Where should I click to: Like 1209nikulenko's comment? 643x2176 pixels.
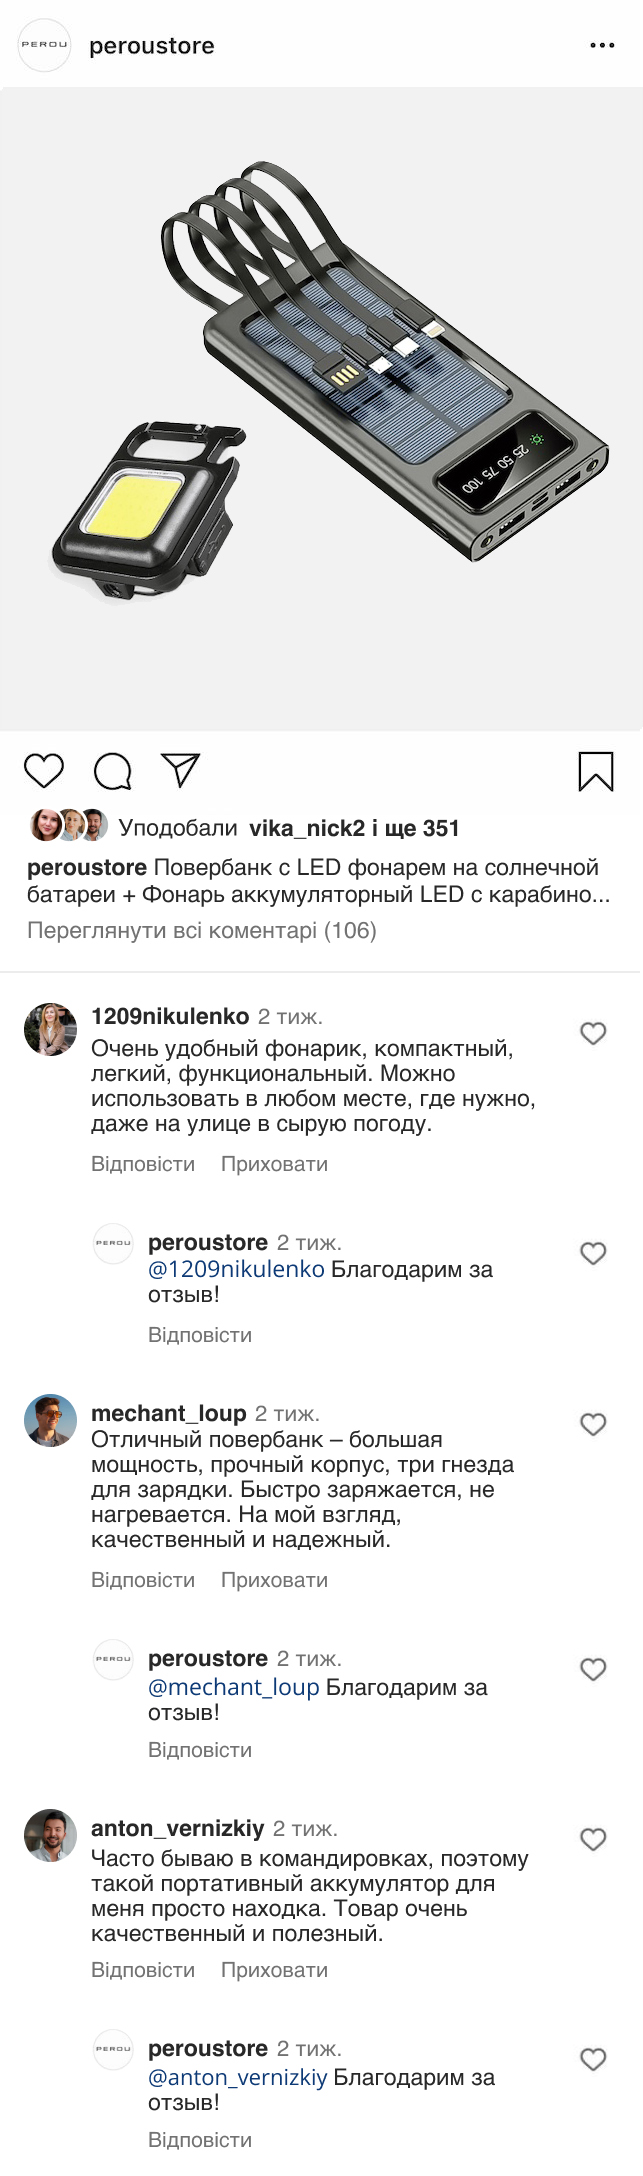[x=593, y=1033]
